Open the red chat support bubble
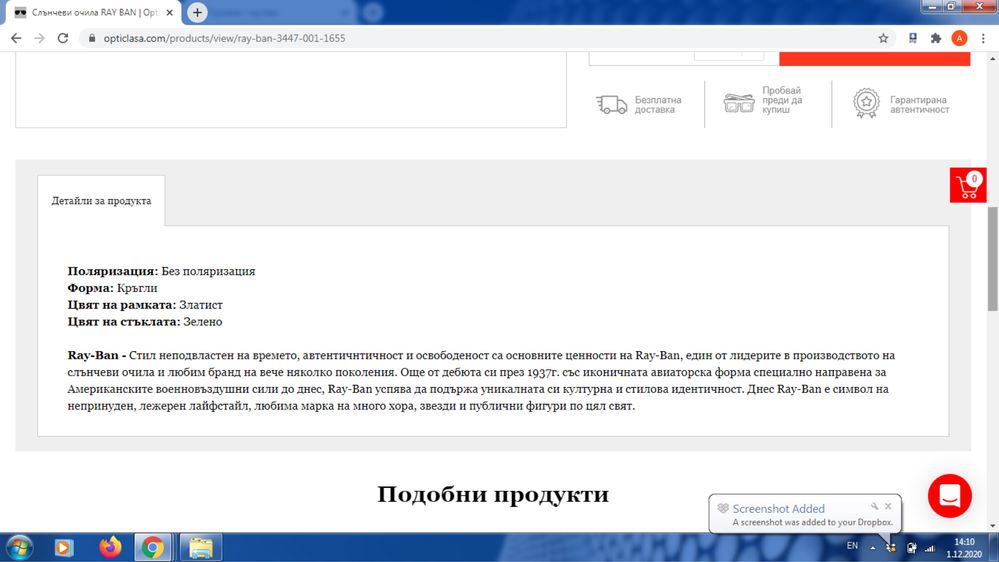The height and width of the screenshot is (562, 999). (949, 496)
